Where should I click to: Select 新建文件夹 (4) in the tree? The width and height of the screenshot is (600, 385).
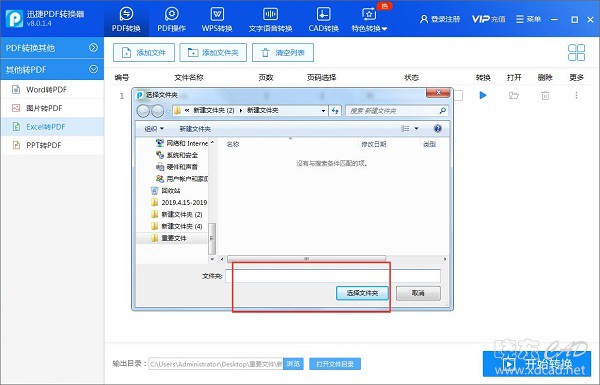click(x=177, y=226)
